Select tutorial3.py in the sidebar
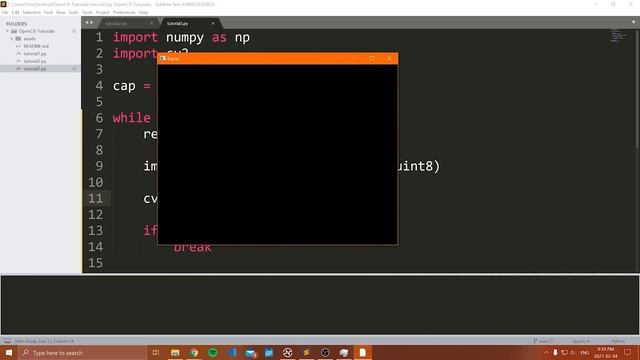The width and height of the screenshot is (640, 360). (35, 69)
